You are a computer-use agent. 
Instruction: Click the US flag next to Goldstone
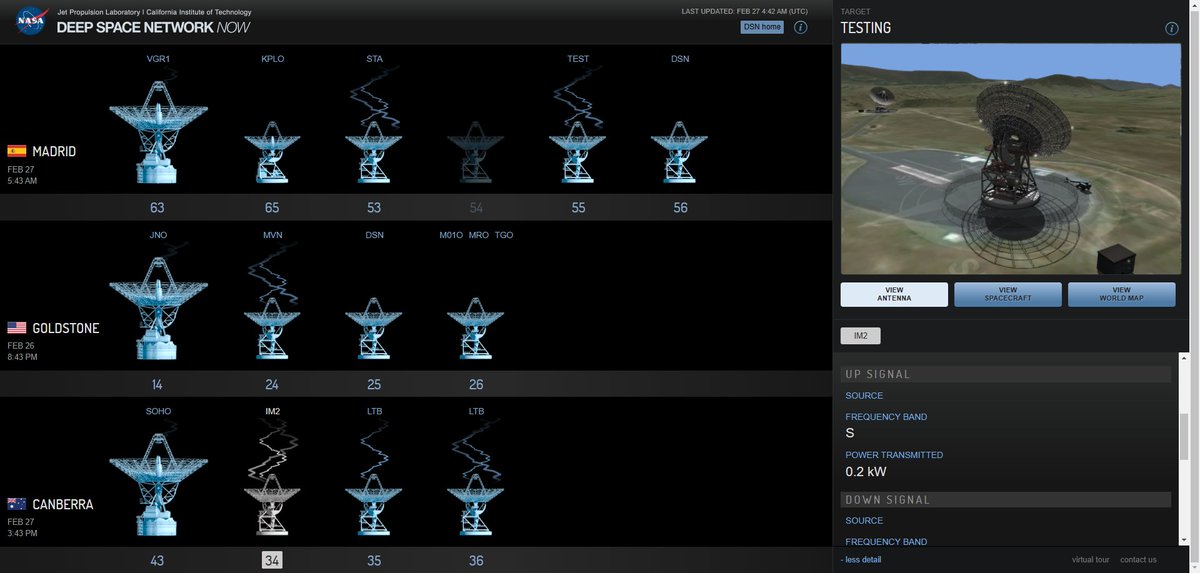[16, 328]
